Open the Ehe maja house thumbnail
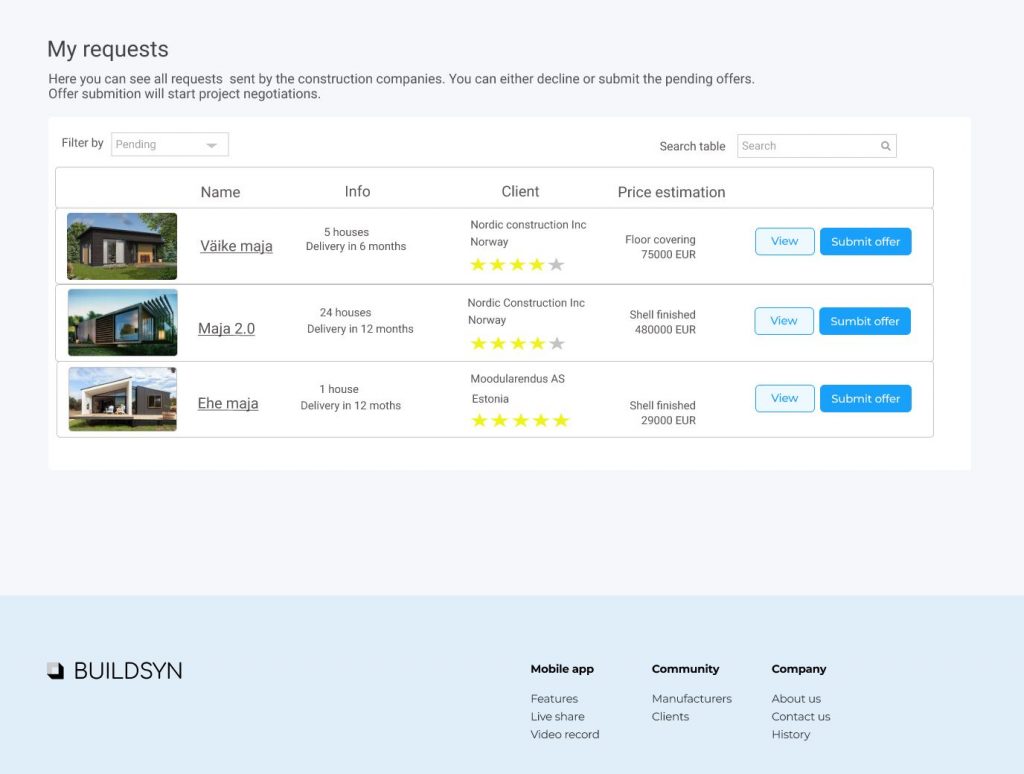Viewport: 1024px width, 774px height. 122,399
